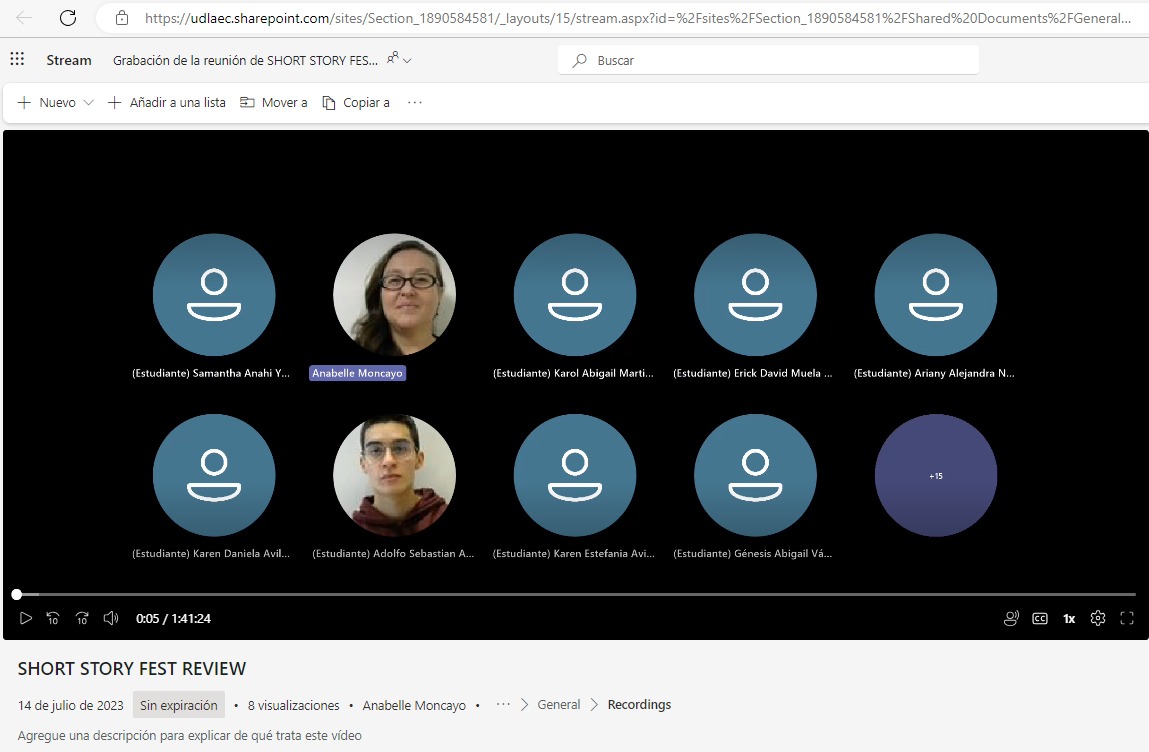Skip forward 10 seconds

click(x=83, y=618)
